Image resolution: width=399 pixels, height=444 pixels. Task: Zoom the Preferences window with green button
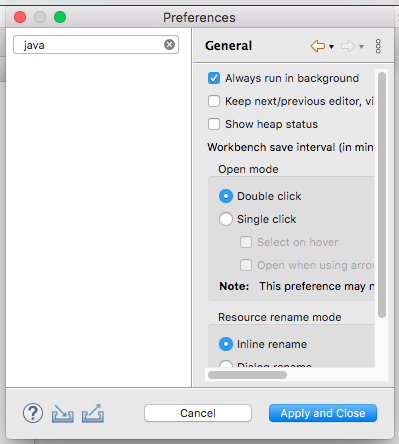(x=60, y=17)
